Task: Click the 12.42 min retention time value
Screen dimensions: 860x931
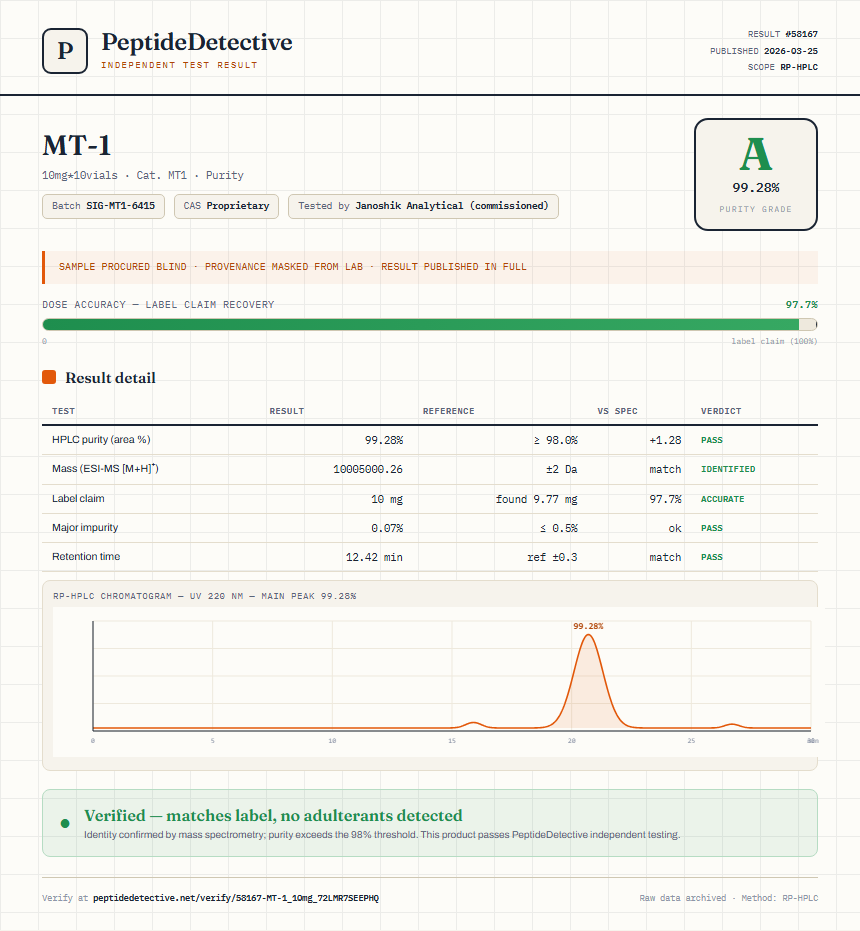Action: pos(374,557)
